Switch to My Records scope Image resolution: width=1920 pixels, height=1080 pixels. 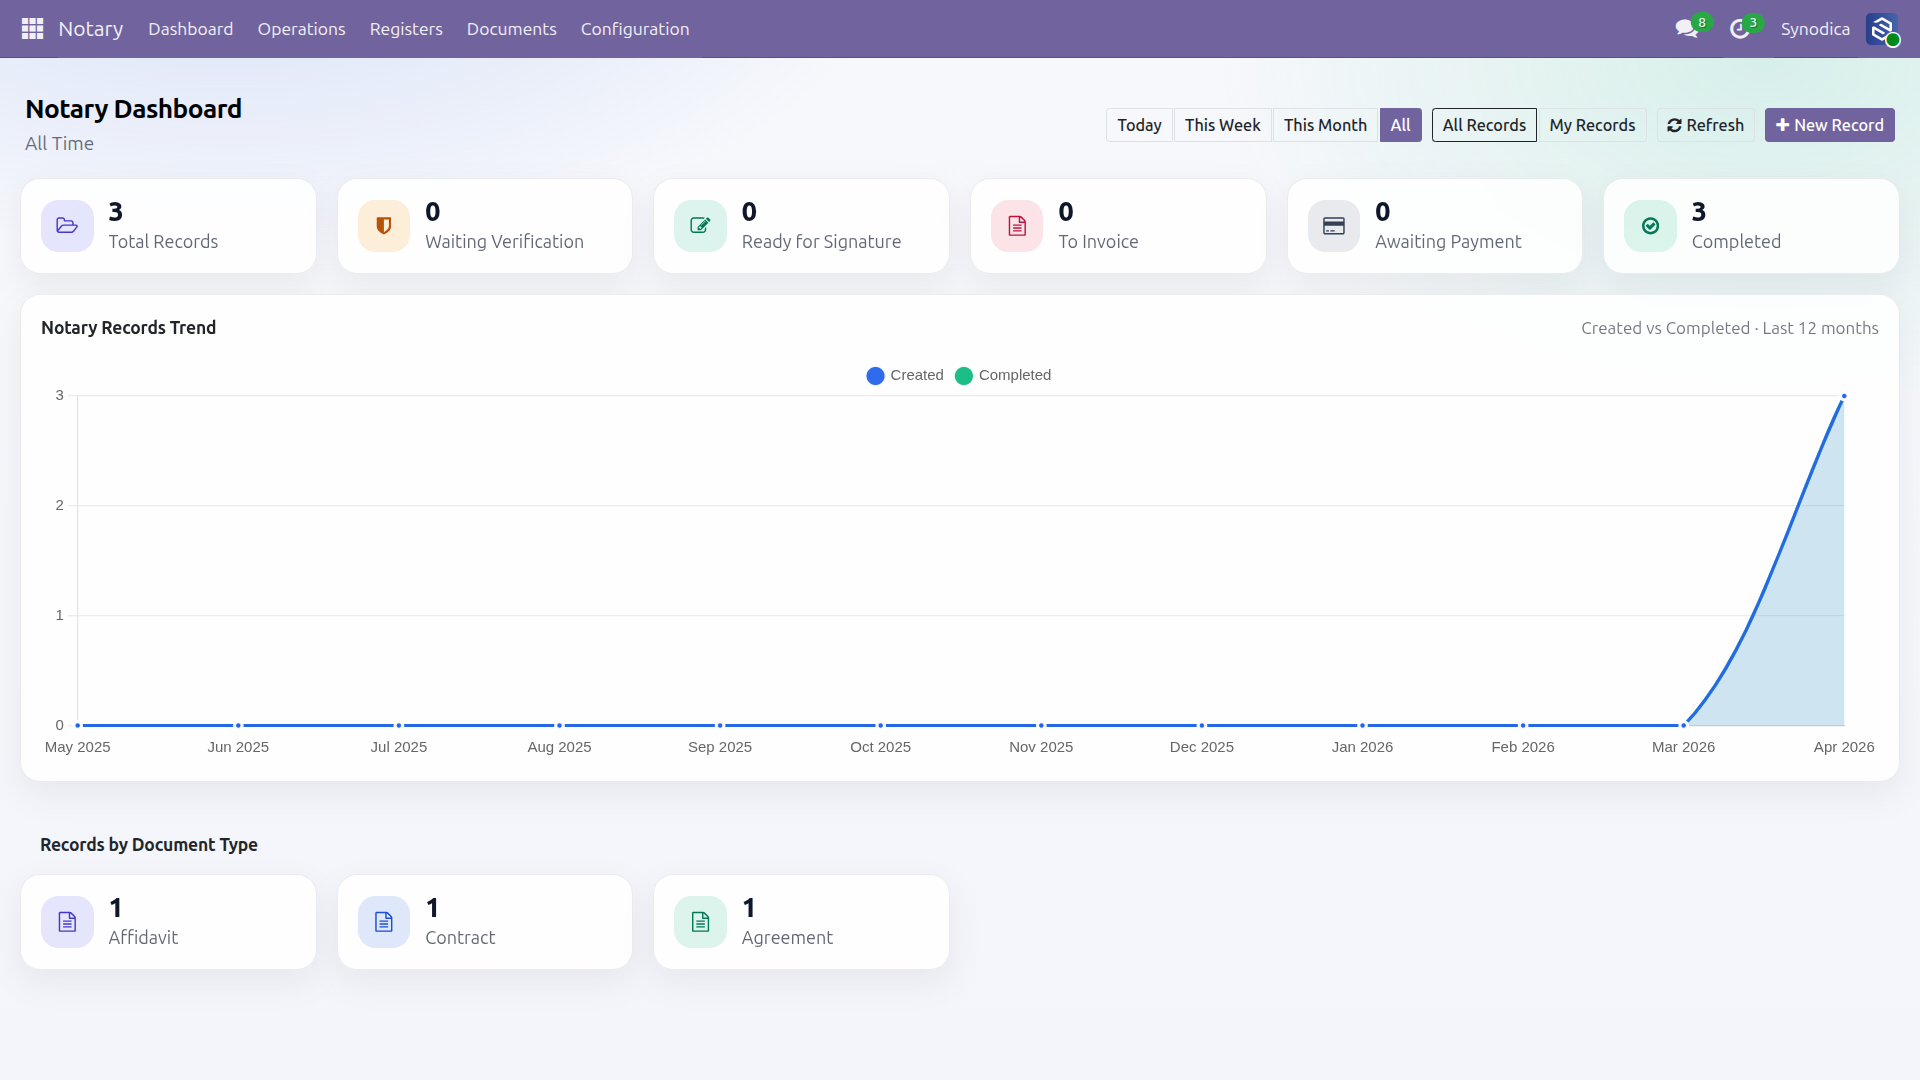pyautogui.click(x=1592, y=125)
